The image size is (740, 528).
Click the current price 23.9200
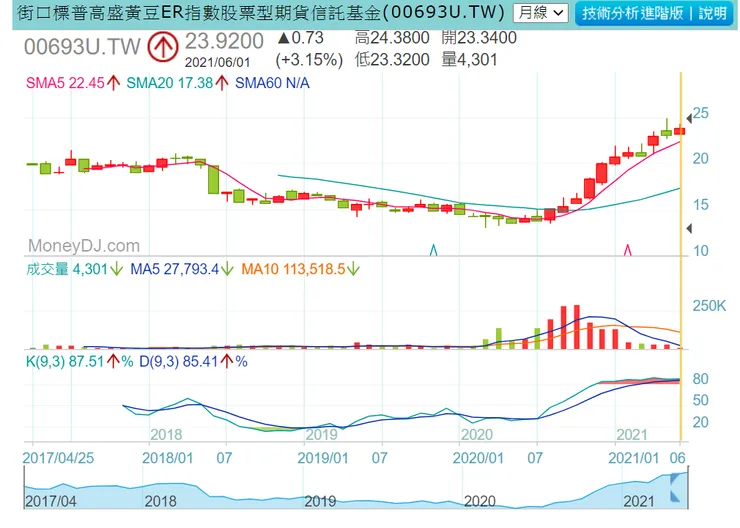pyautogui.click(x=224, y=42)
